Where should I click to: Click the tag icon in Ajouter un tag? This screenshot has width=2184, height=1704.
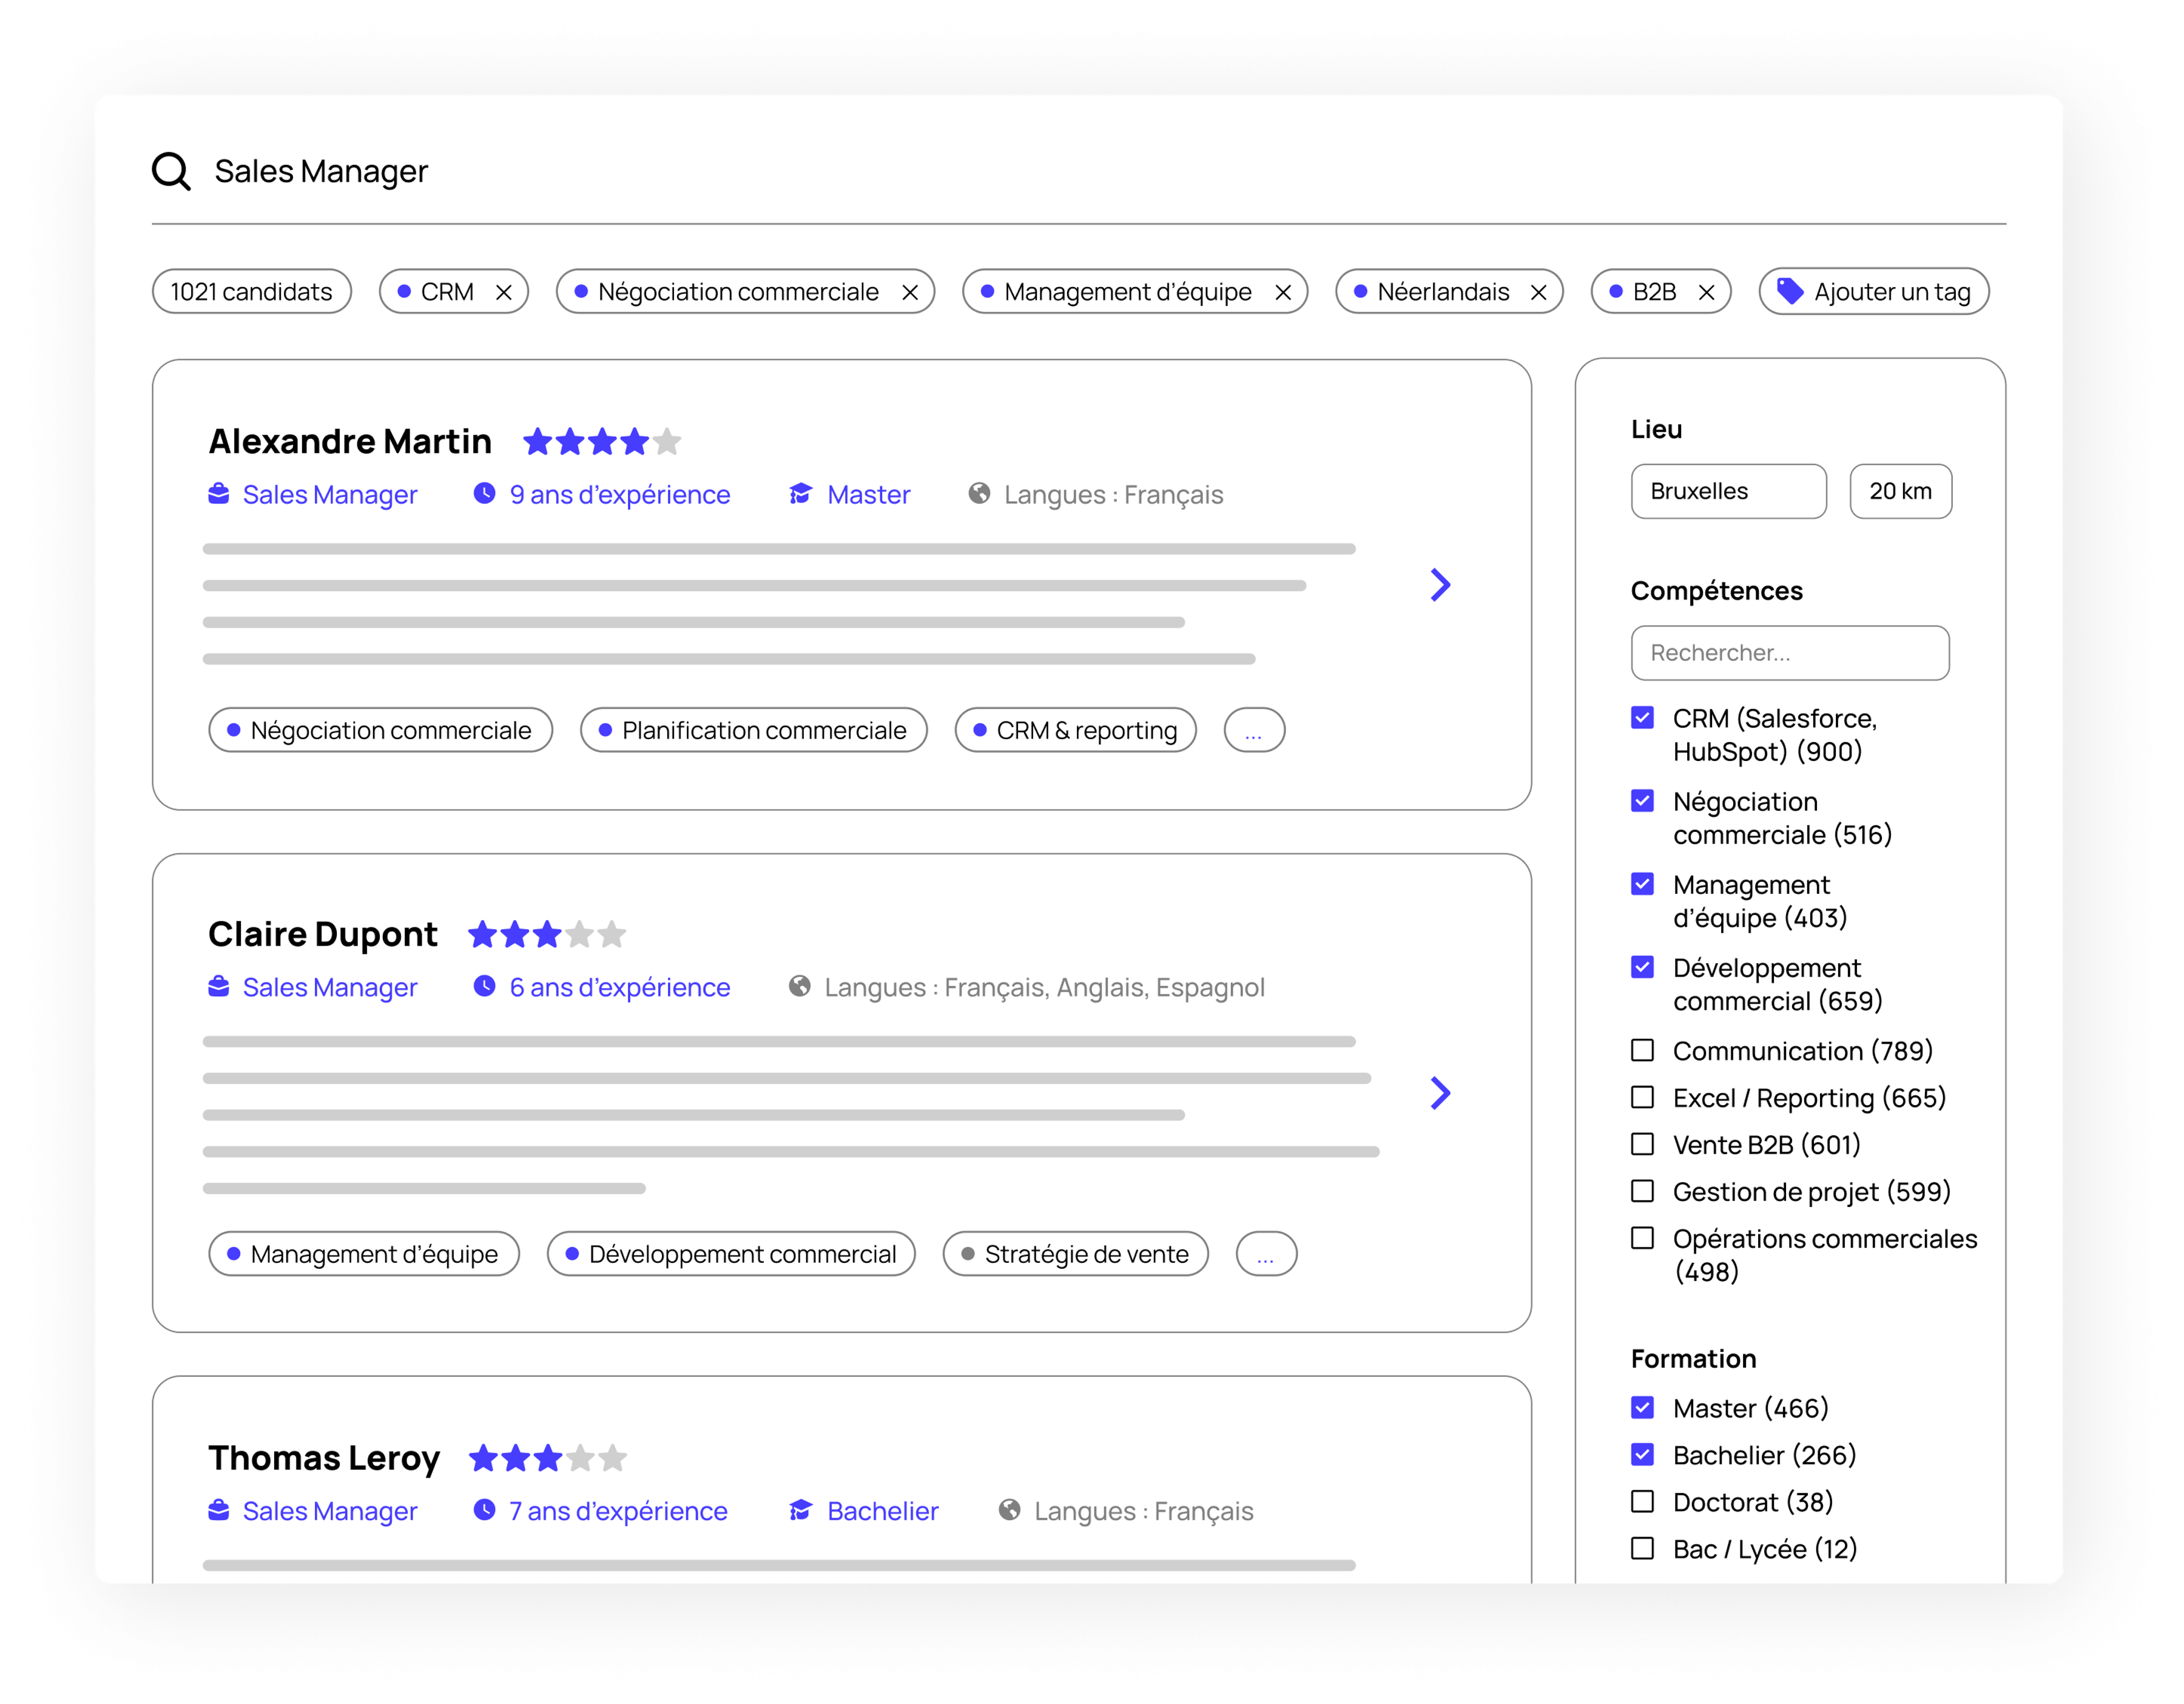1790,291
